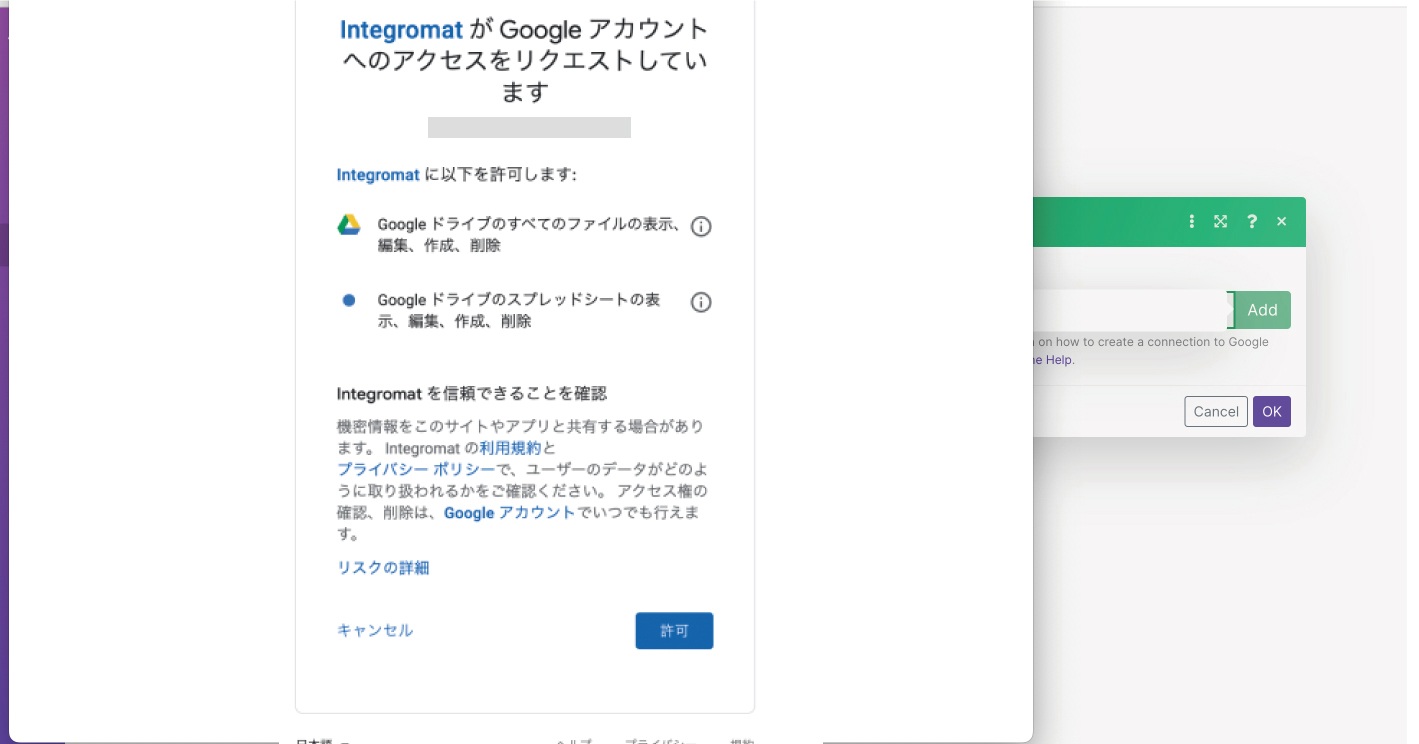
Task: Open the help question mark icon
Action: pyautogui.click(x=1251, y=222)
